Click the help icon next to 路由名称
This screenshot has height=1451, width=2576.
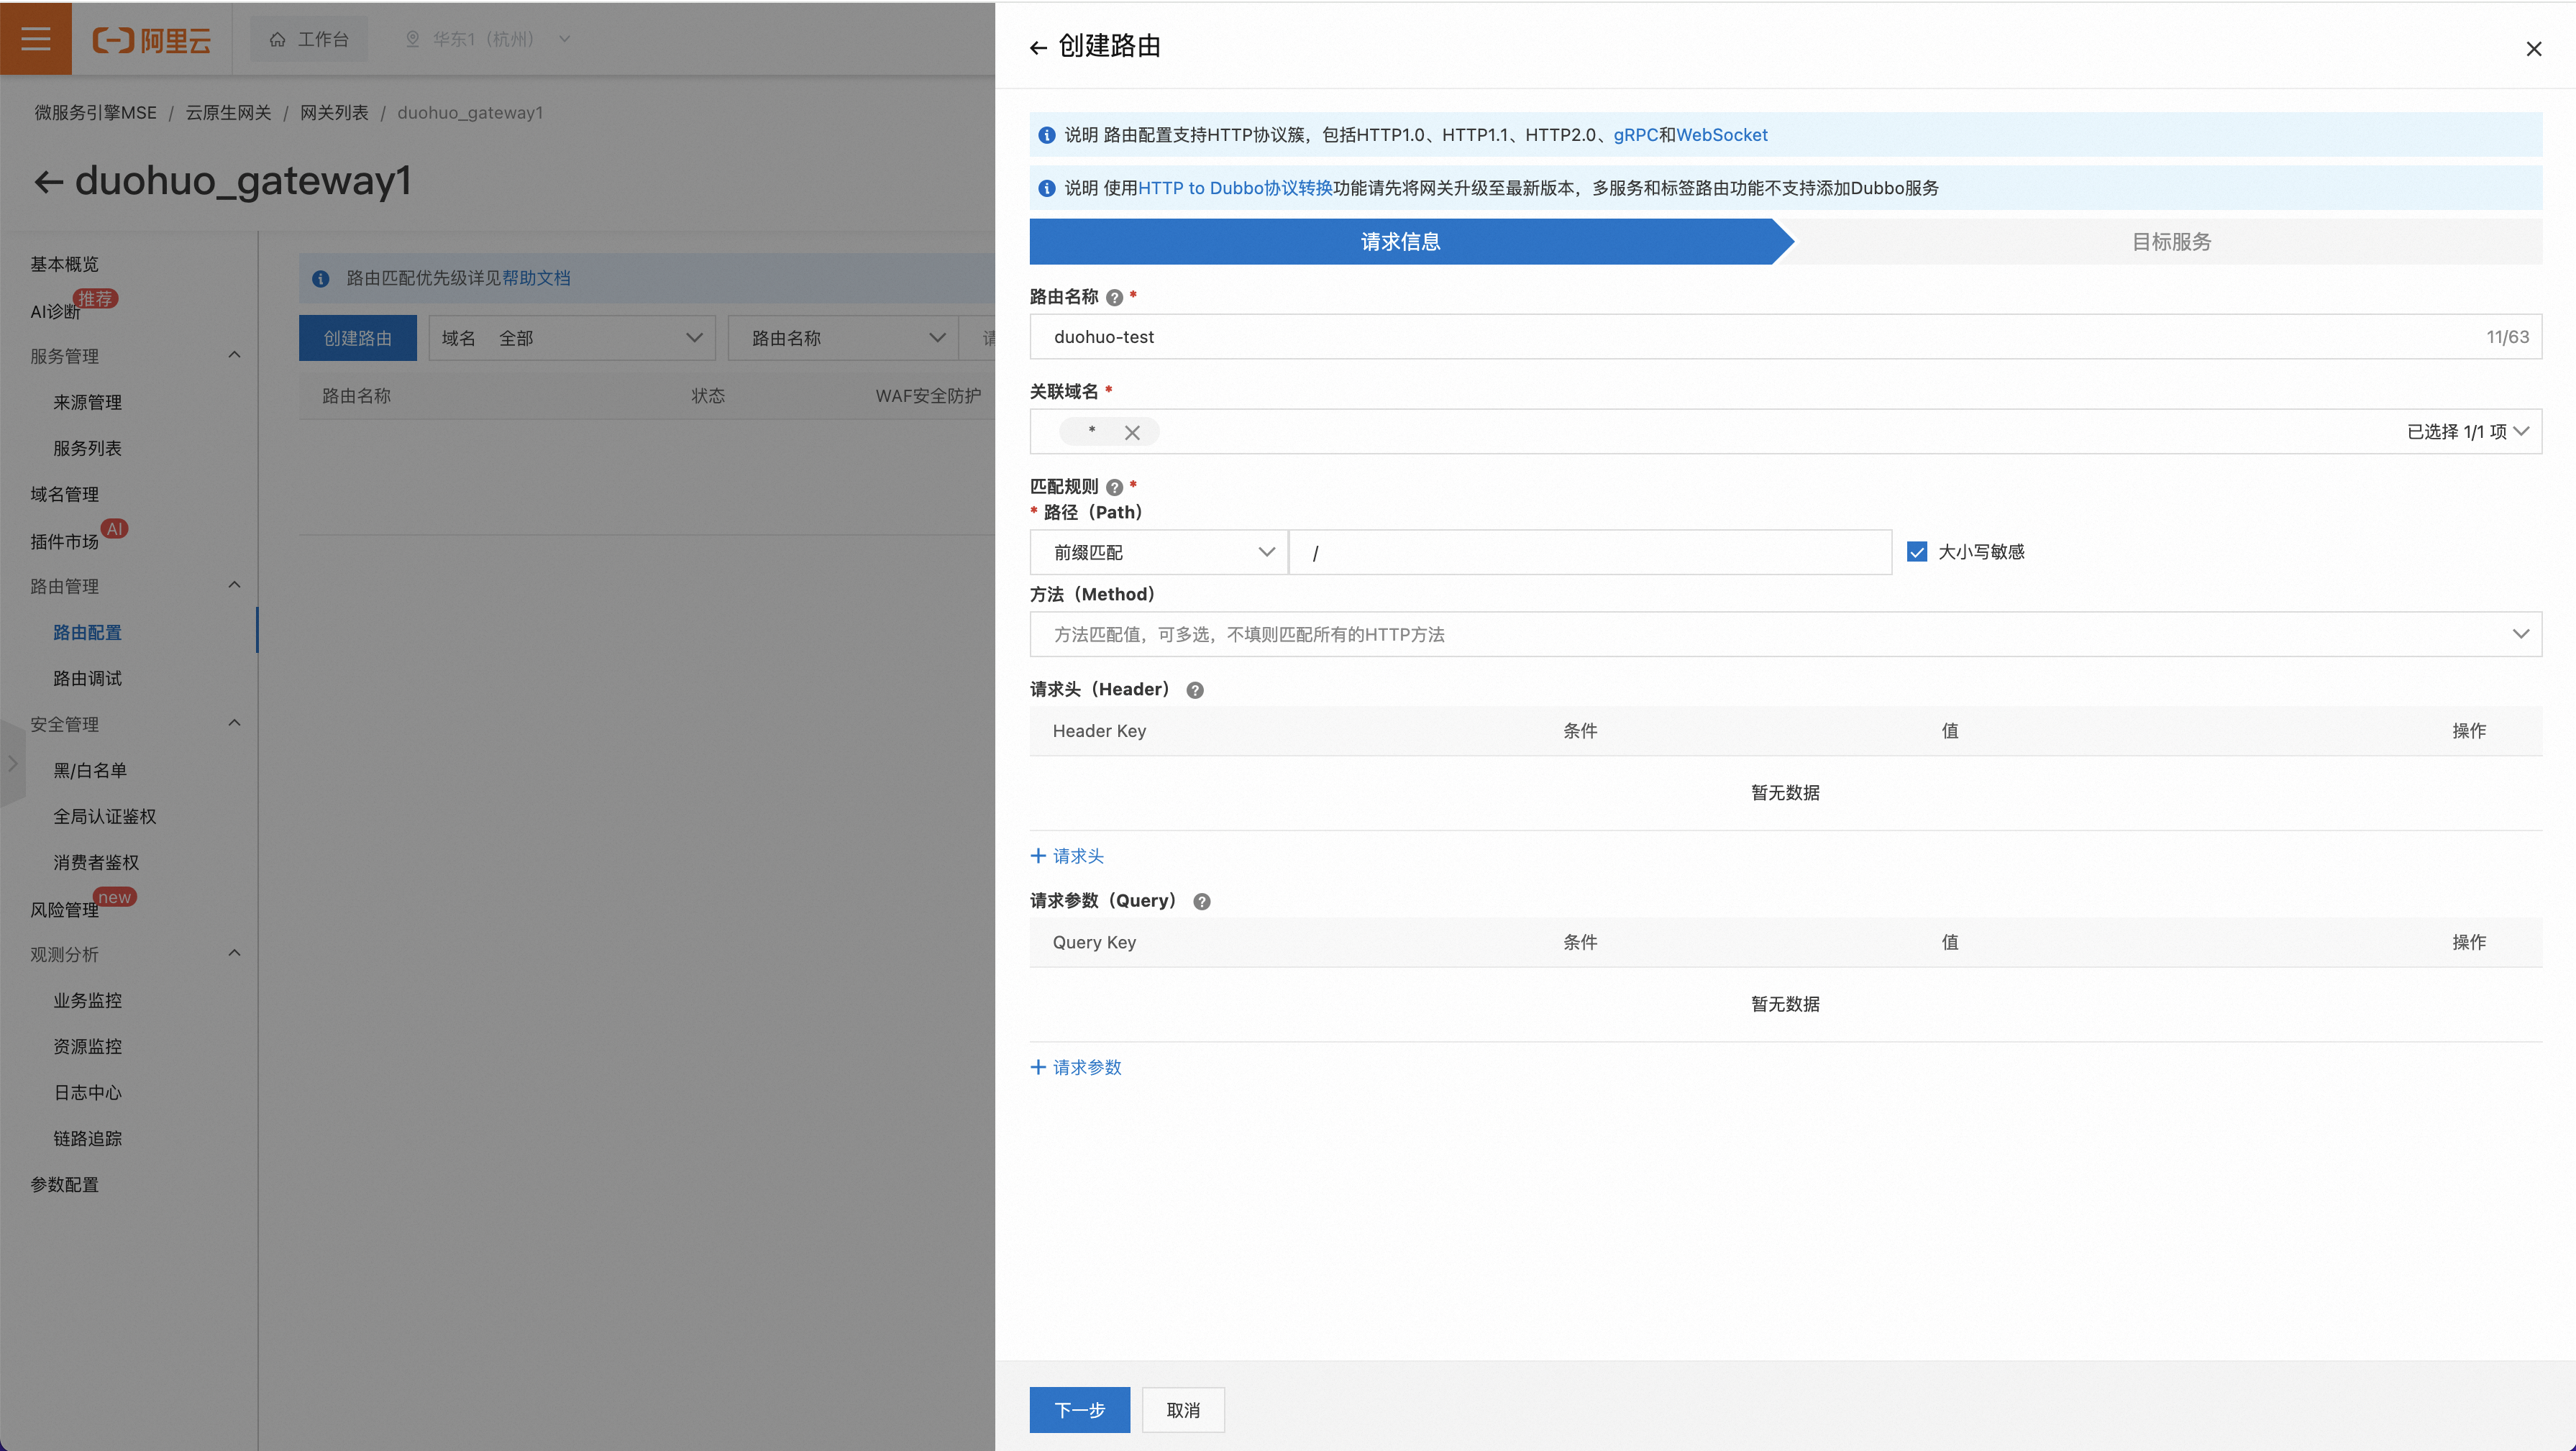pyautogui.click(x=1114, y=298)
